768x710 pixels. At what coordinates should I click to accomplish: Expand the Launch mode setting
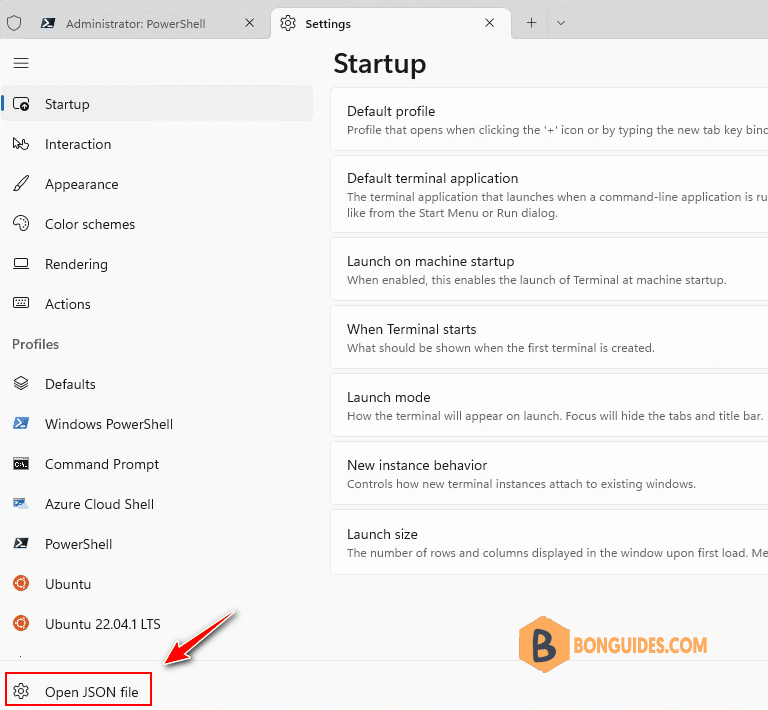(x=549, y=405)
